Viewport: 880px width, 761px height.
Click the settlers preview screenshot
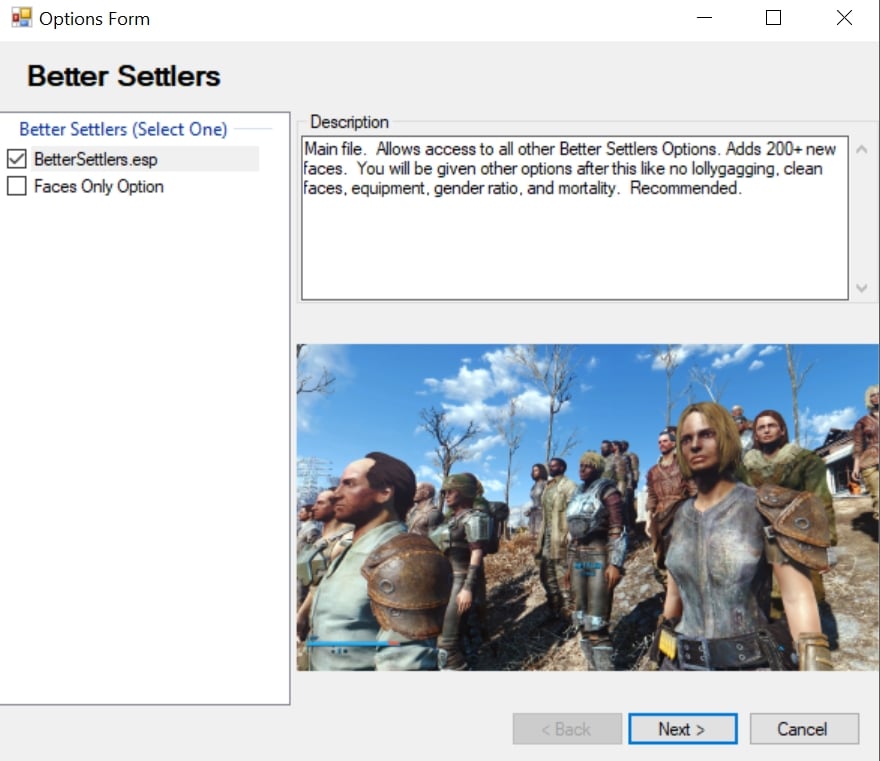pos(588,507)
